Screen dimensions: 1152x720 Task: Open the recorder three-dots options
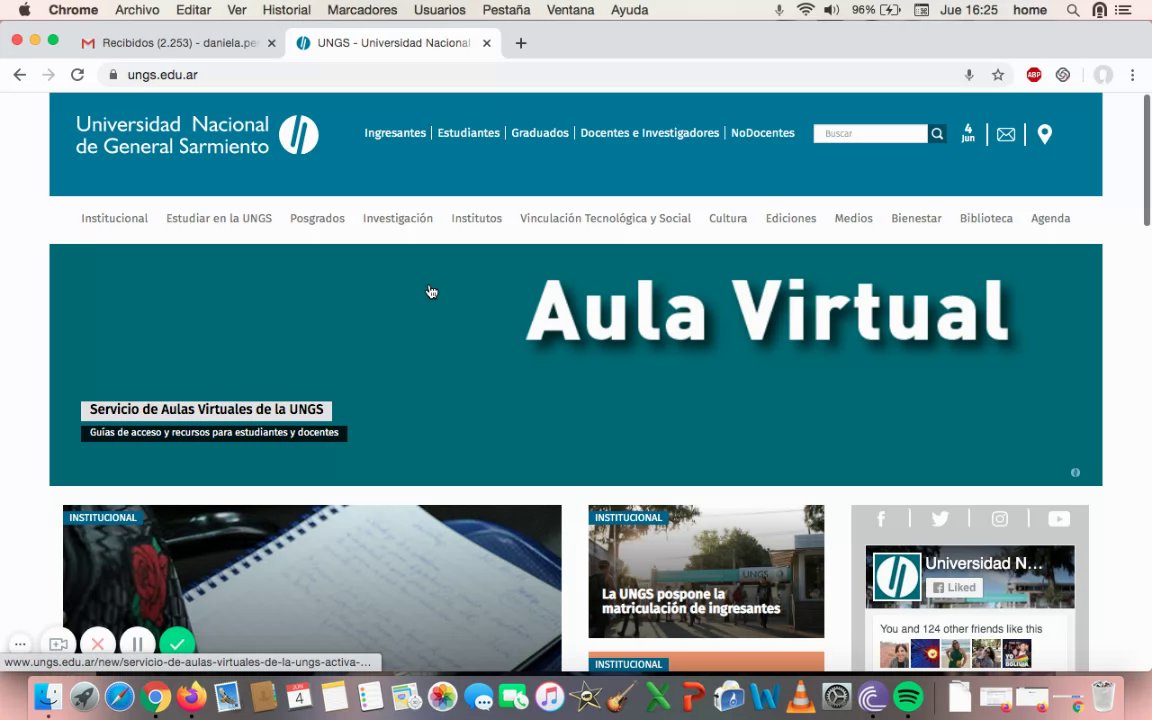coord(20,644)
